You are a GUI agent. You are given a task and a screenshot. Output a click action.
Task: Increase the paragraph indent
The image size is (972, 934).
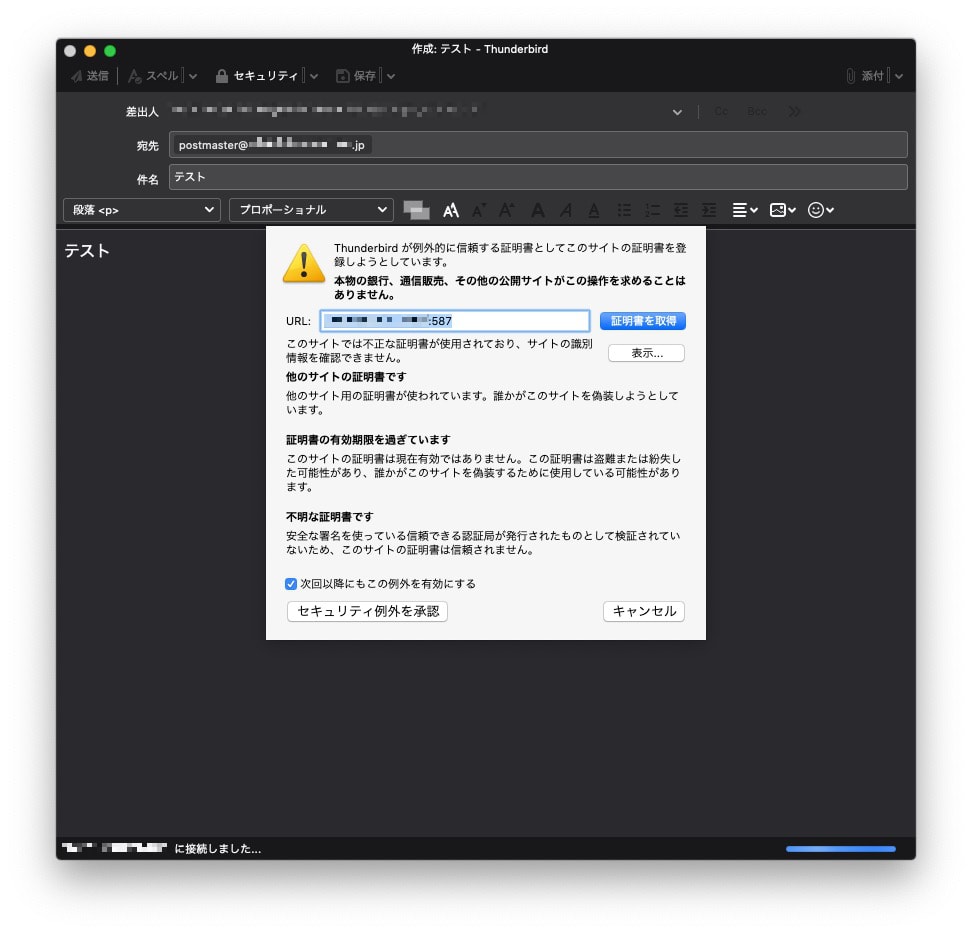tap(708, 210)
